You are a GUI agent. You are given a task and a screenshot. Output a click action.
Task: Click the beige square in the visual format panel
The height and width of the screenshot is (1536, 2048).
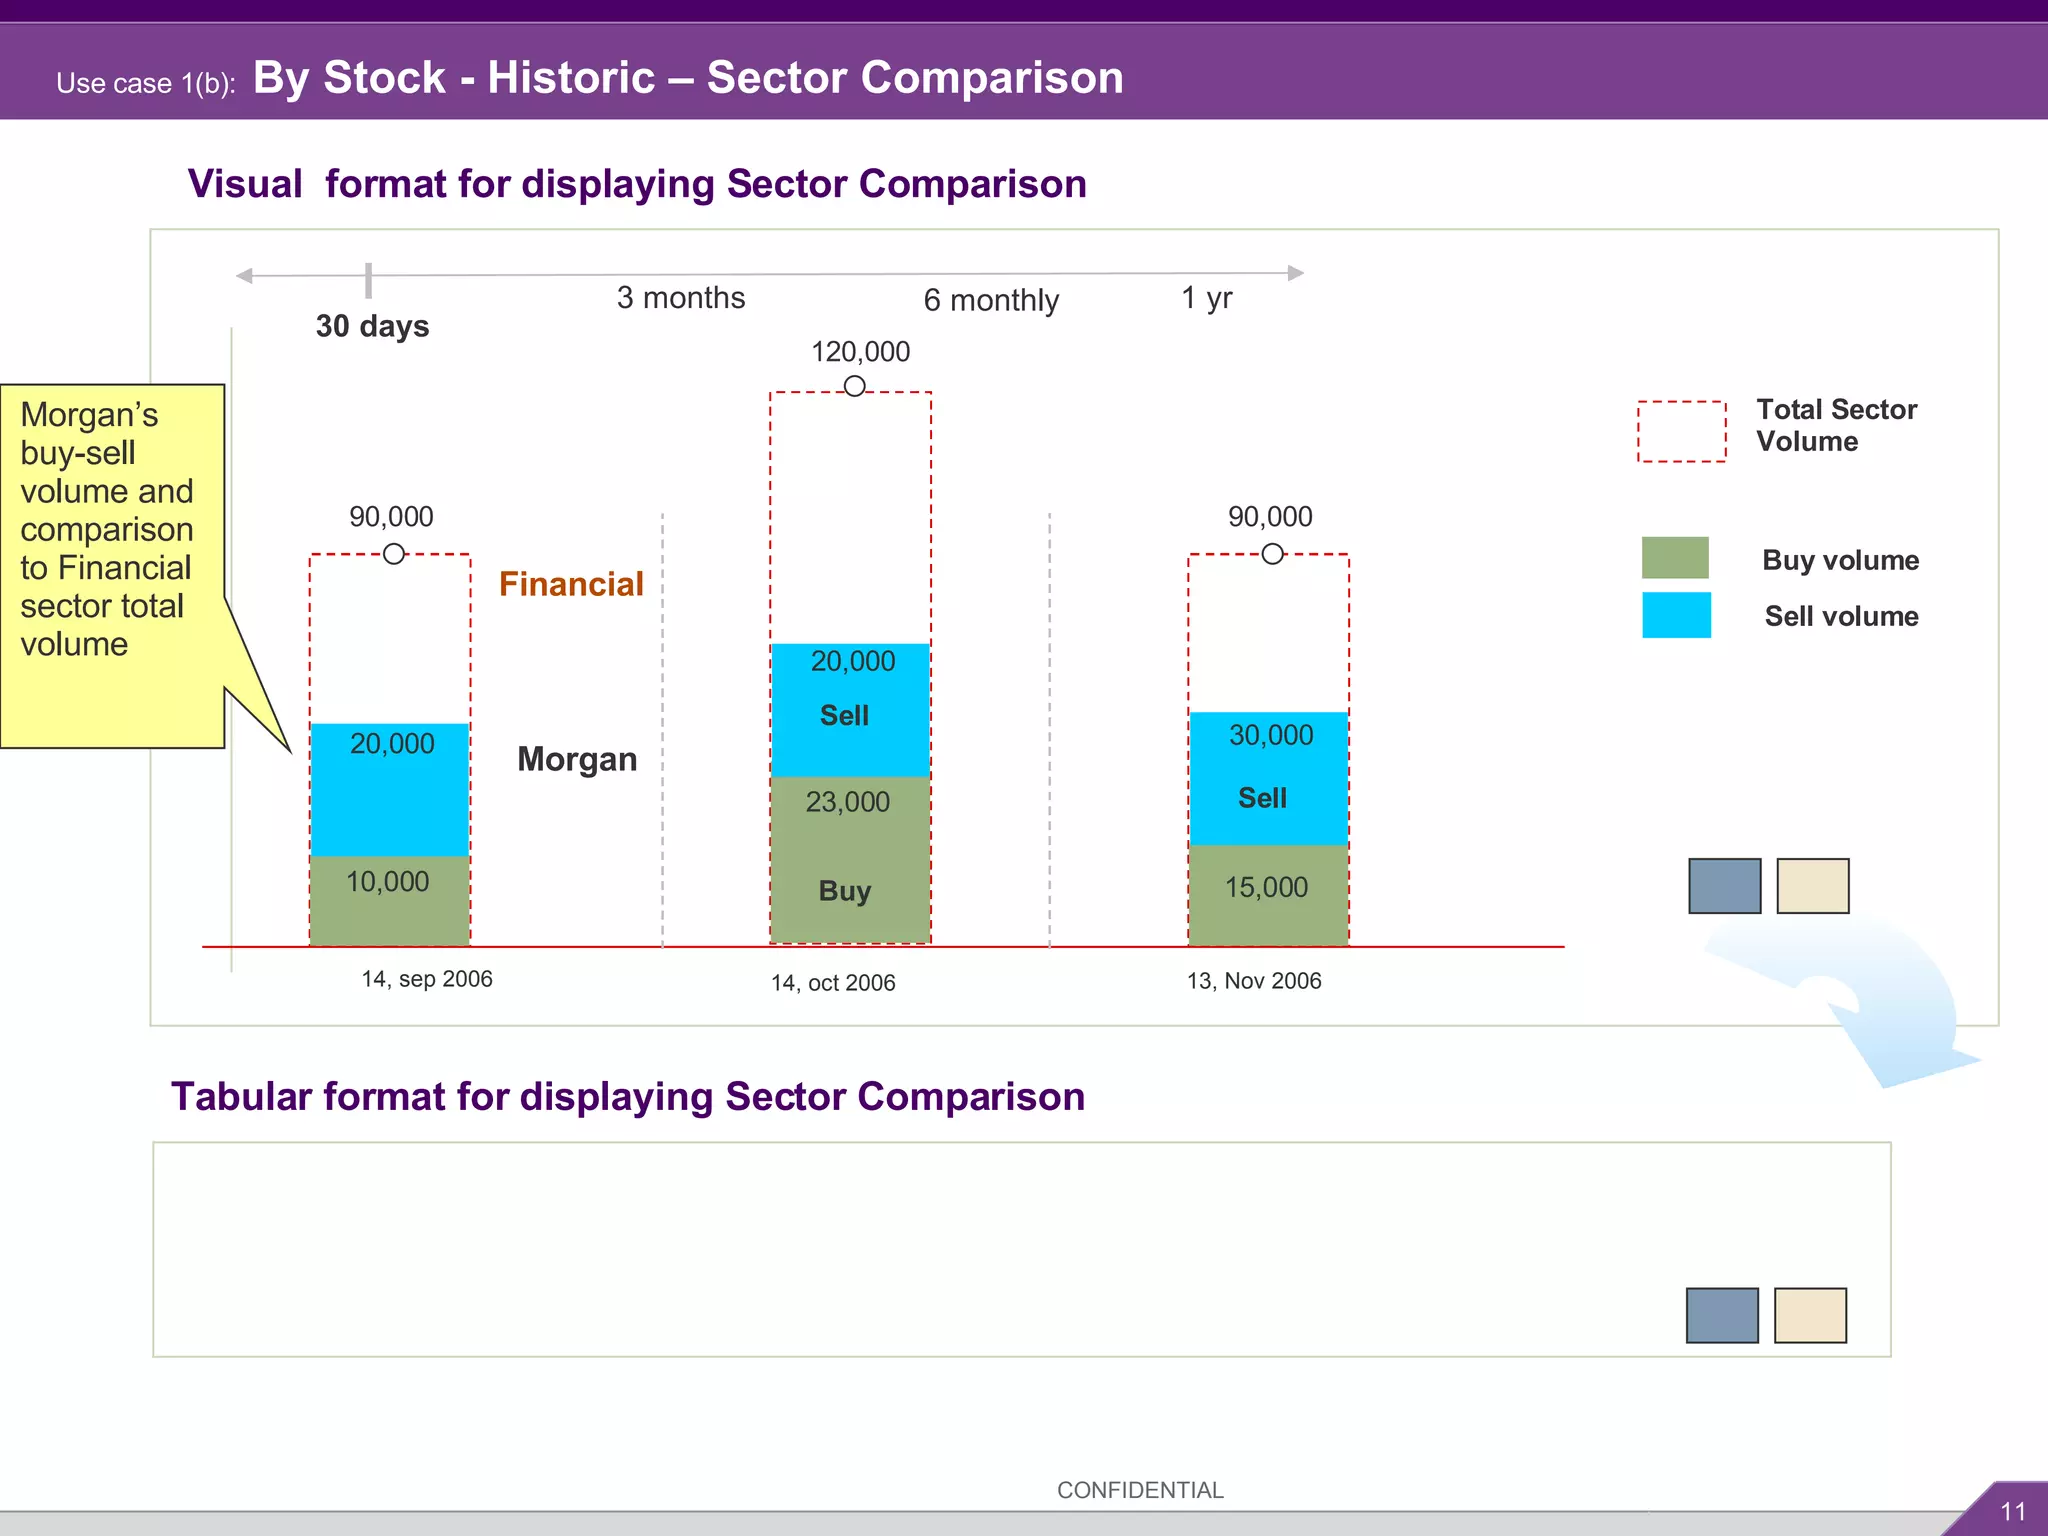(1812, 886)
